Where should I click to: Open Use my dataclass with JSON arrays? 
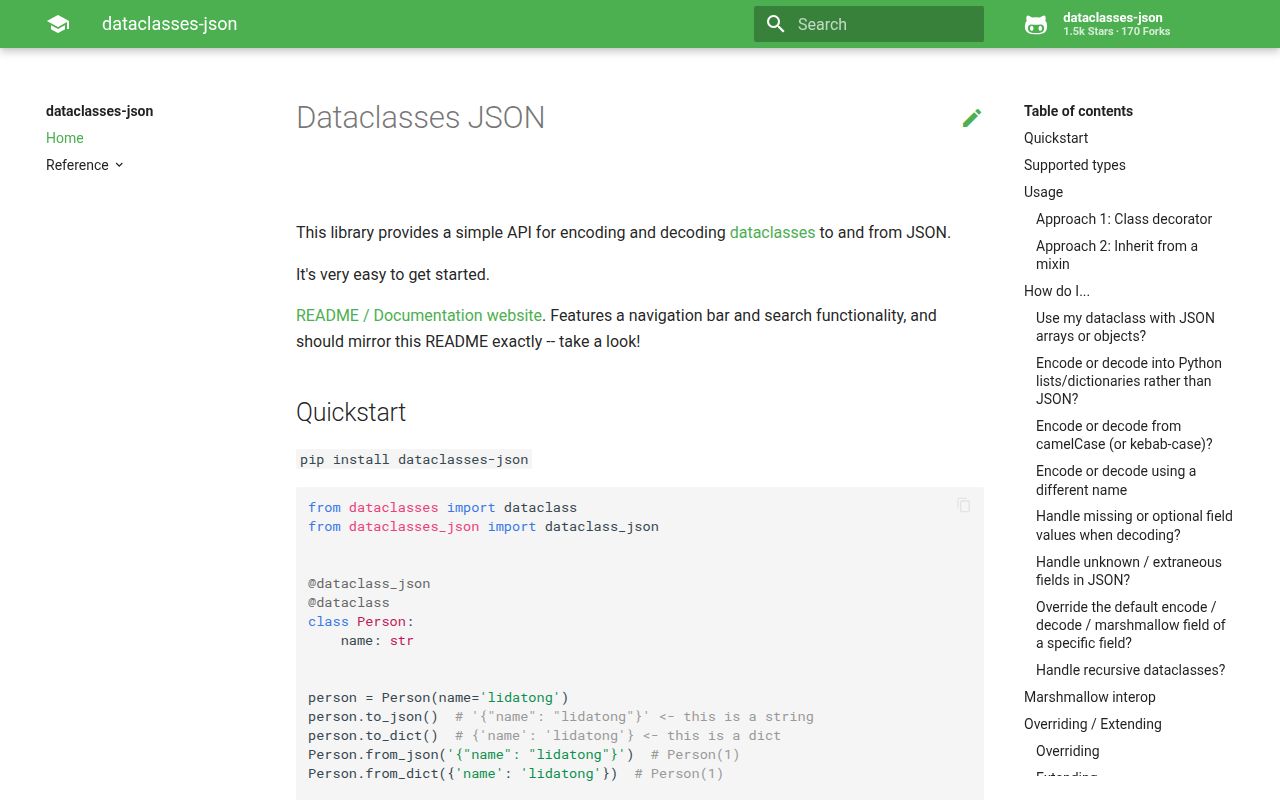point(1125,327)
